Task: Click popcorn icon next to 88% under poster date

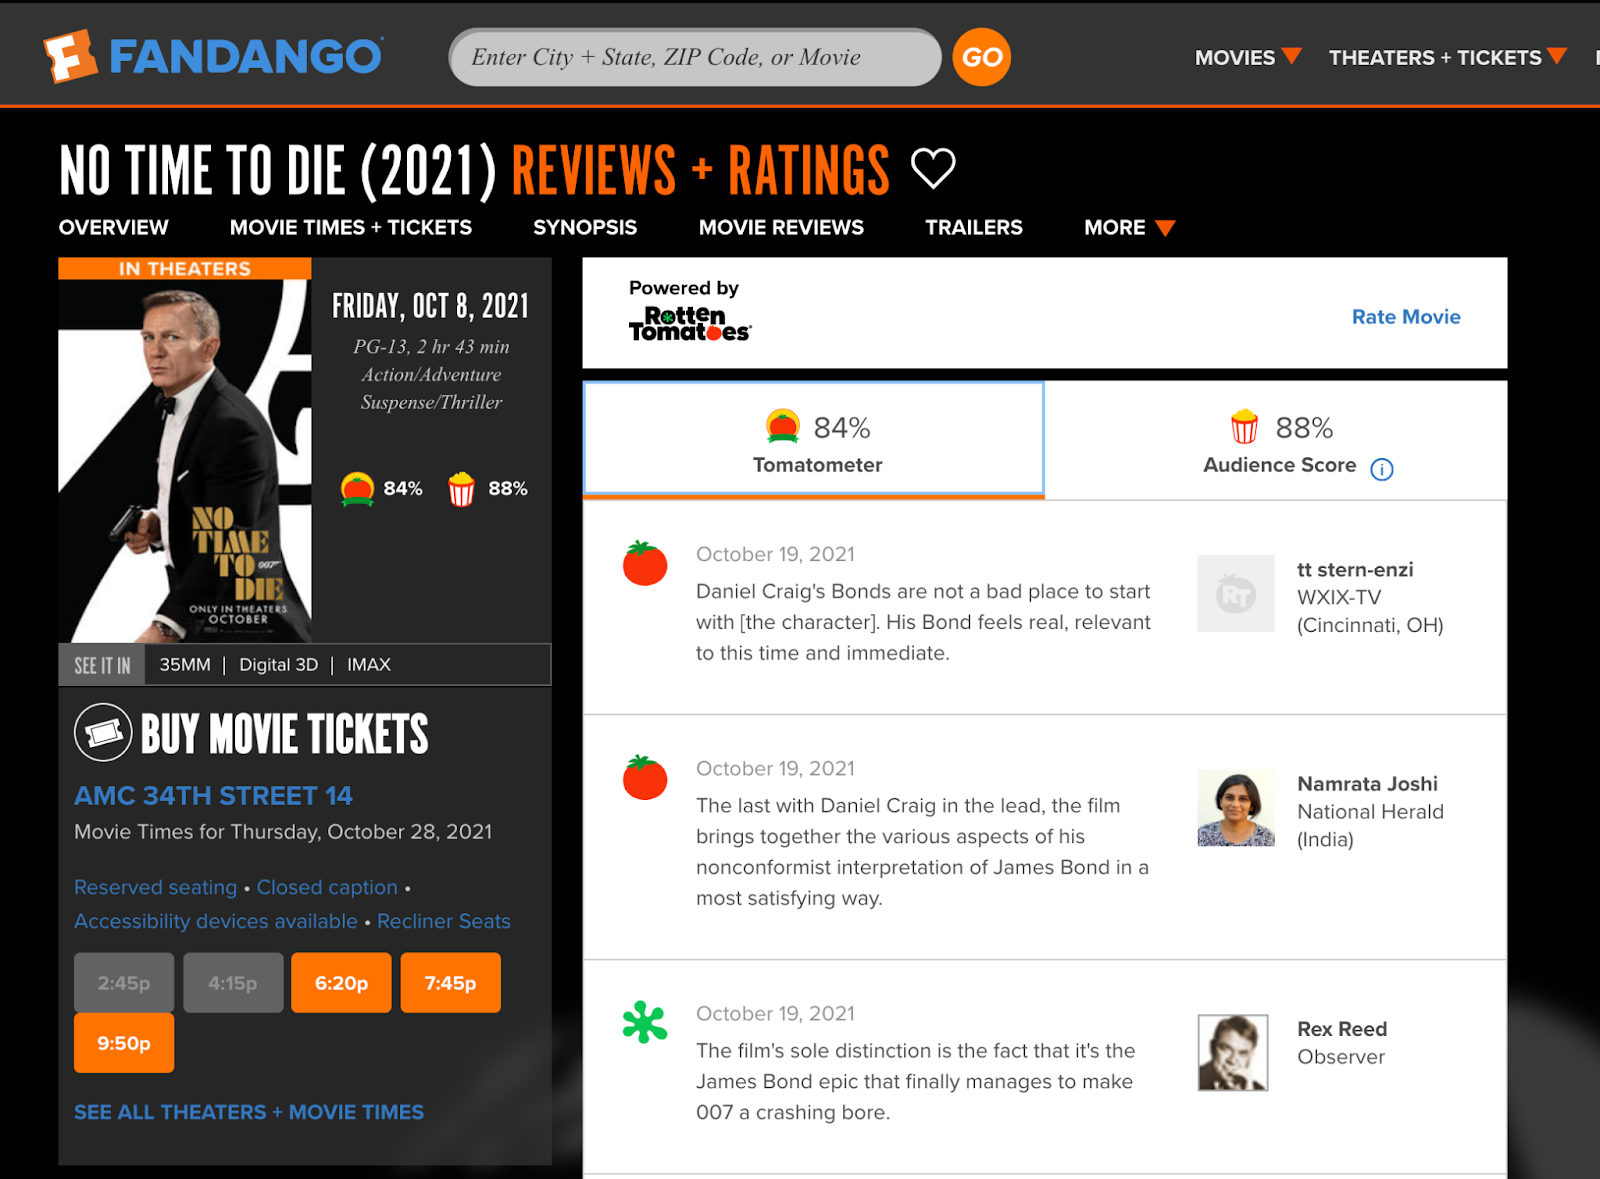Action: click(461, 489)
